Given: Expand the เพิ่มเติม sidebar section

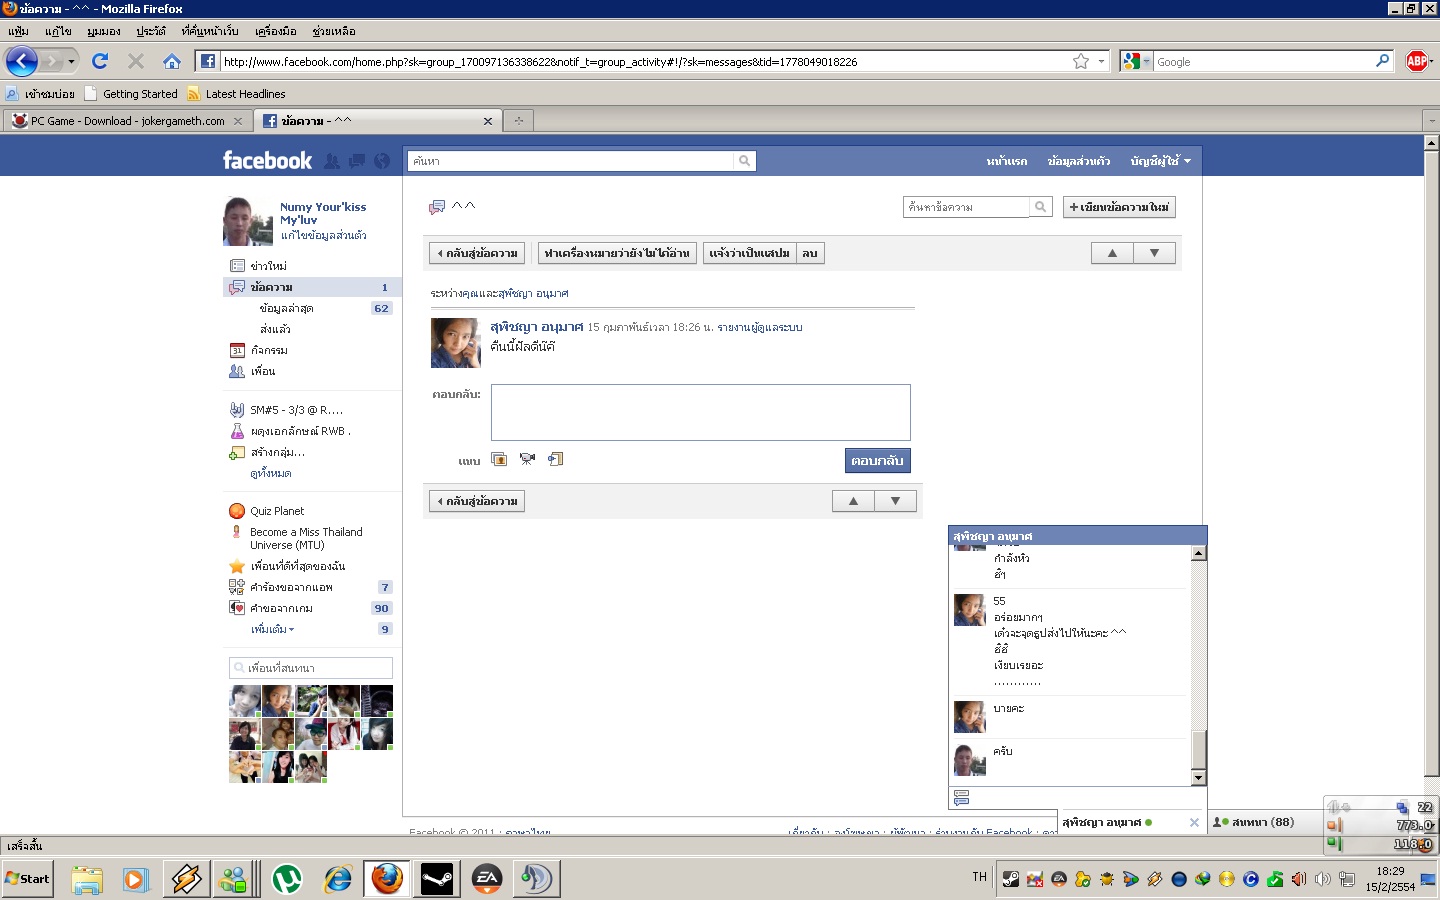Looking at the screenshot, I should point(272,629).
